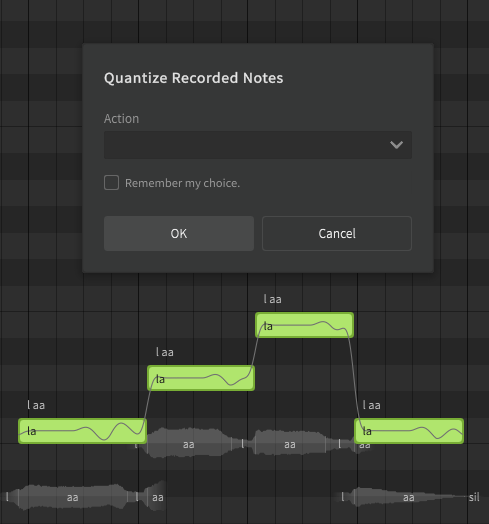489x524 pixels.
Task: Click the 'Quantize Recorded Notes' dialog title
Action: click(x=194, y=78)
